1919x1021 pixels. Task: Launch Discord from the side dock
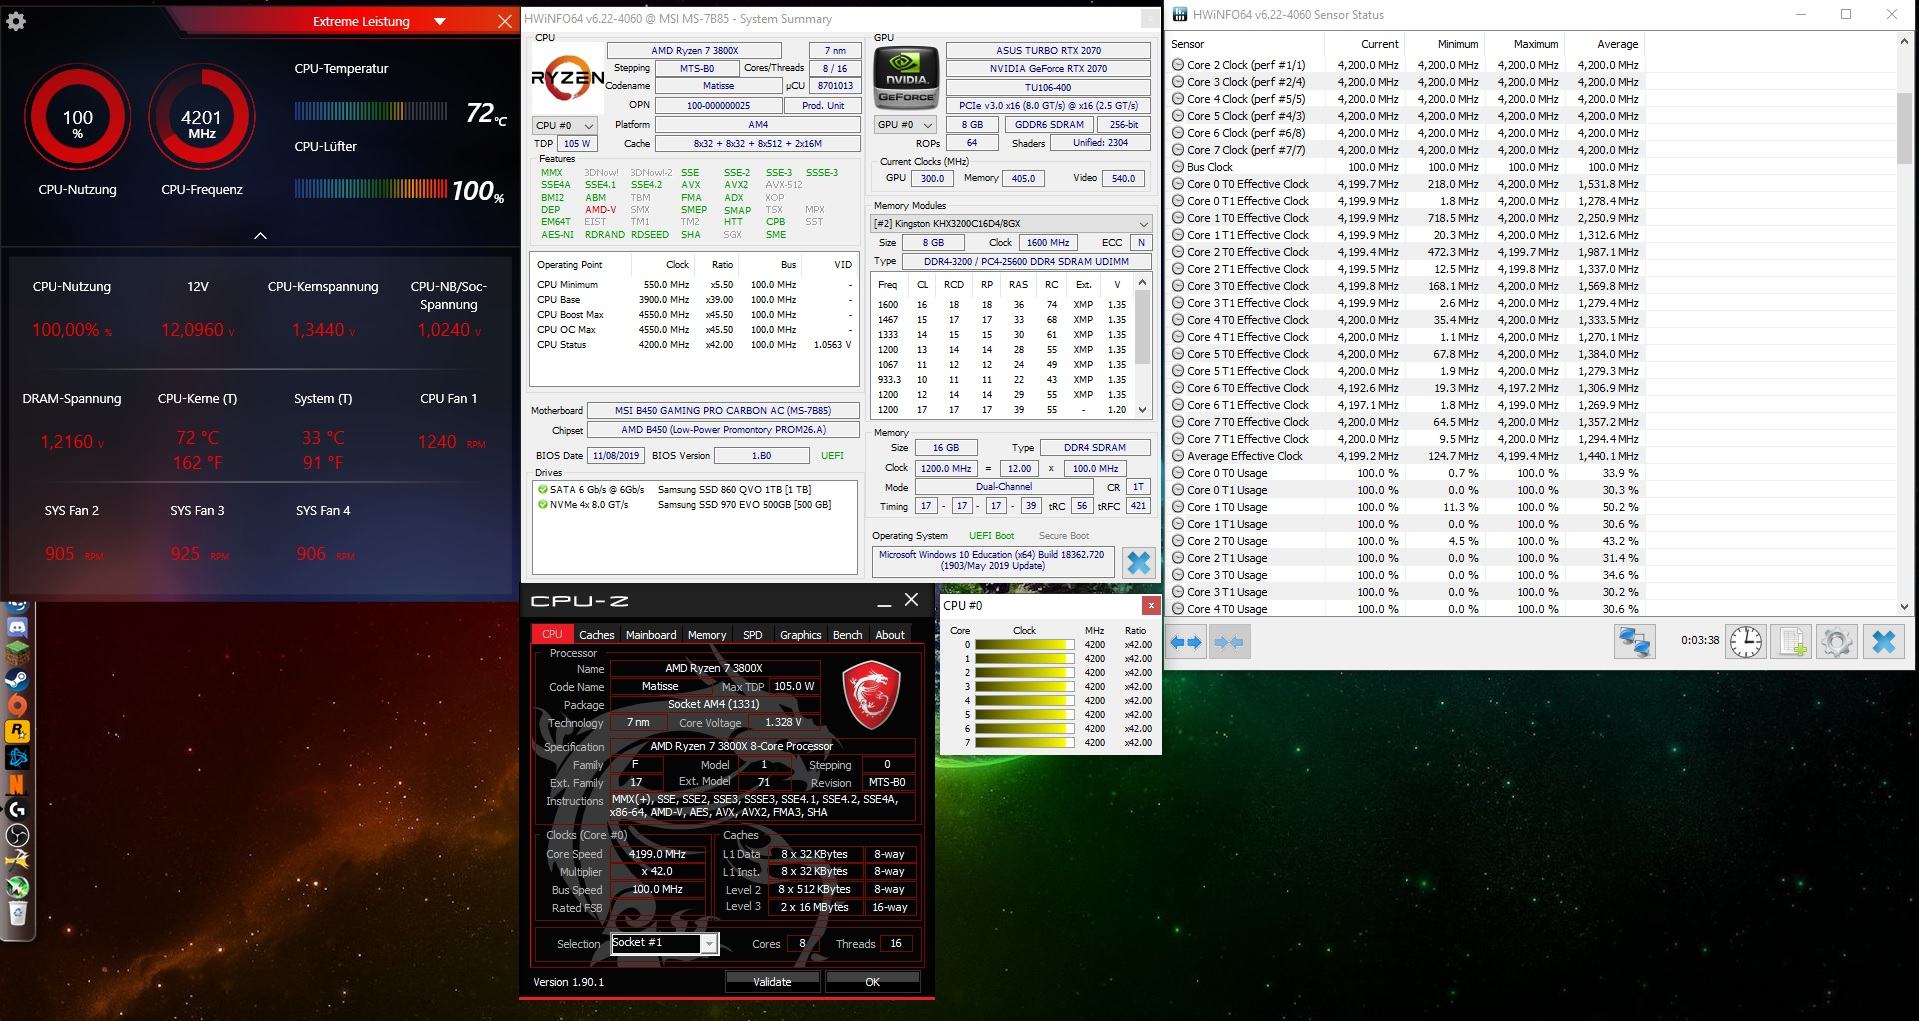pos(17,628)
